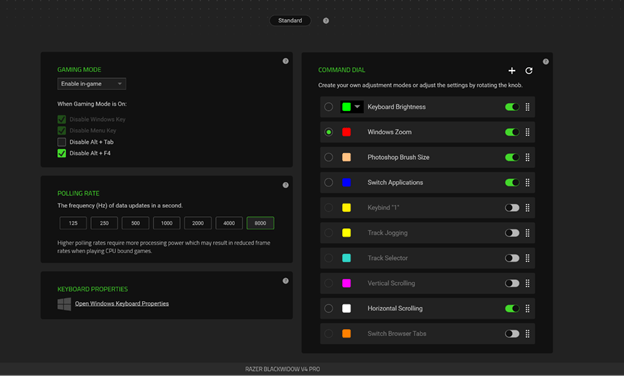Set polling rate to 4000
624x382 pixels.
[x=229, y=223]
